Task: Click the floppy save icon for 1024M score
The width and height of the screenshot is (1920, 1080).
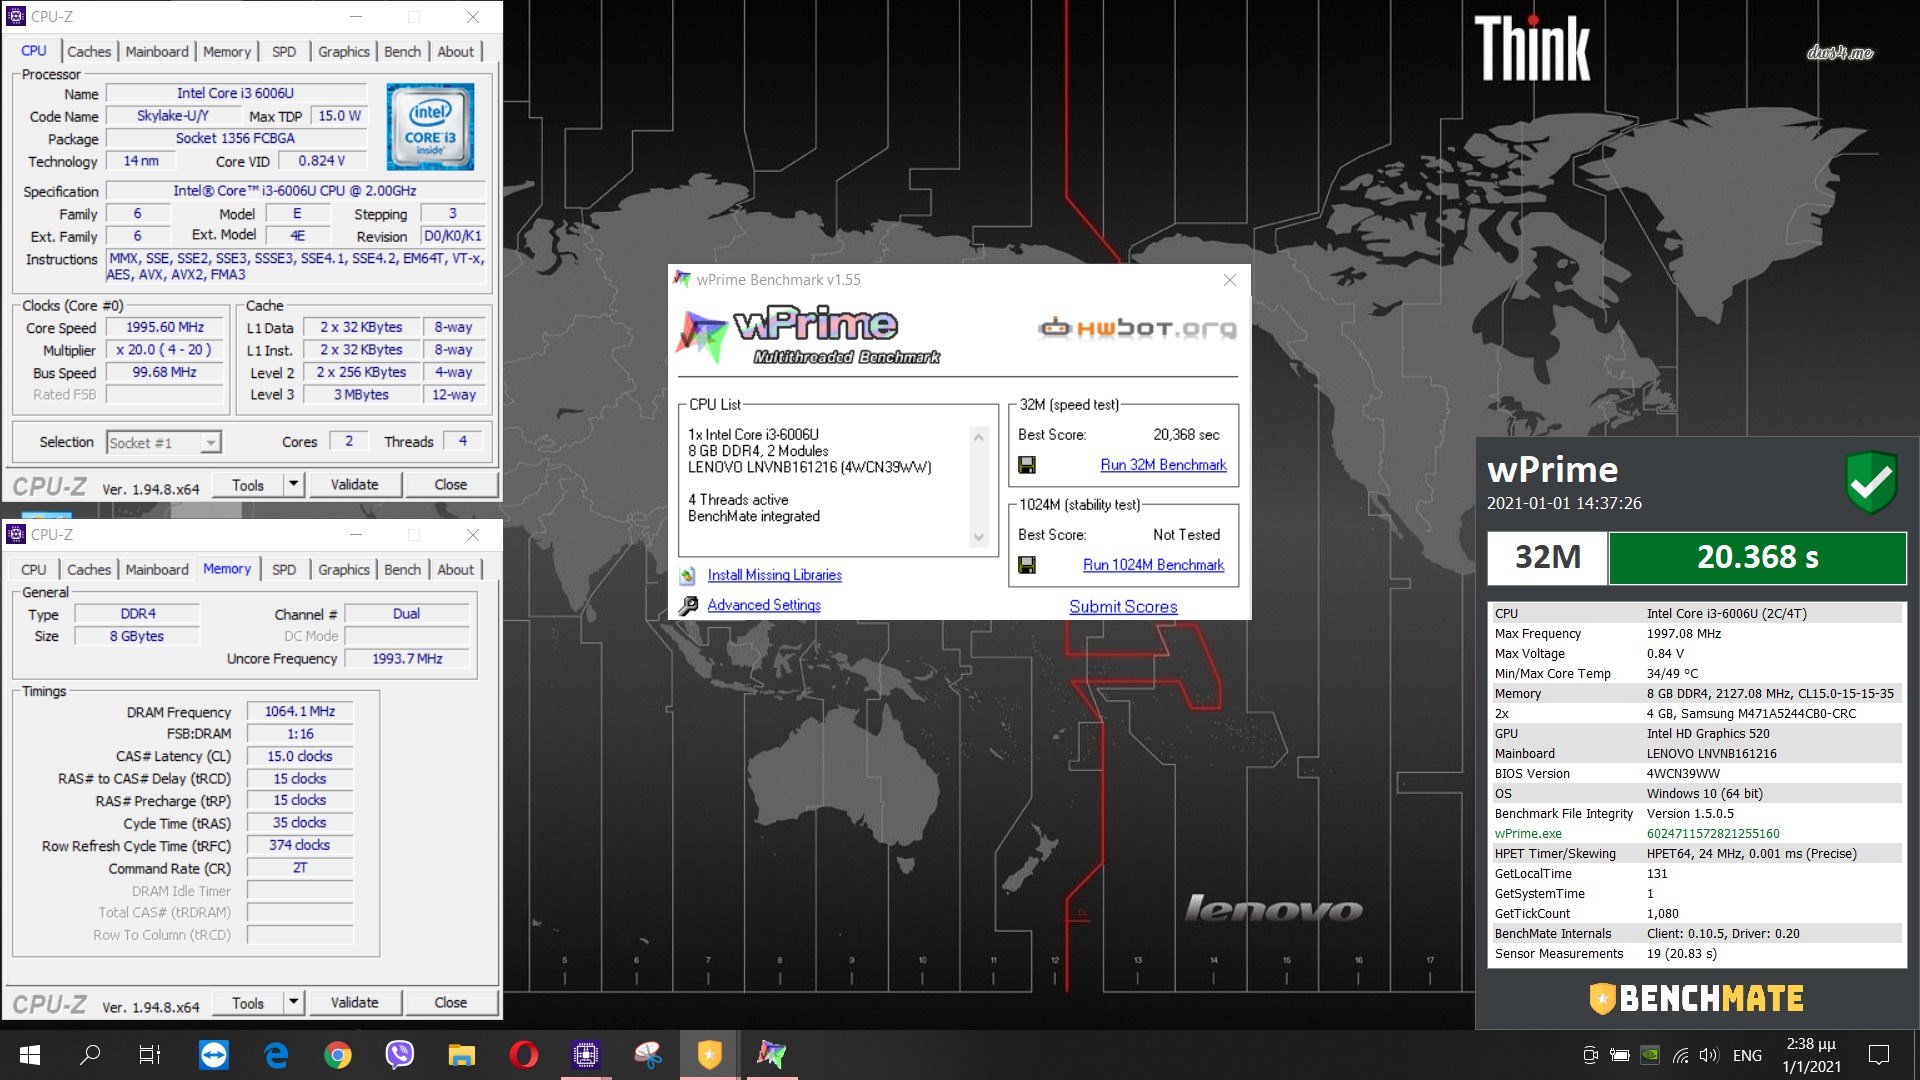Action: 1026,565
